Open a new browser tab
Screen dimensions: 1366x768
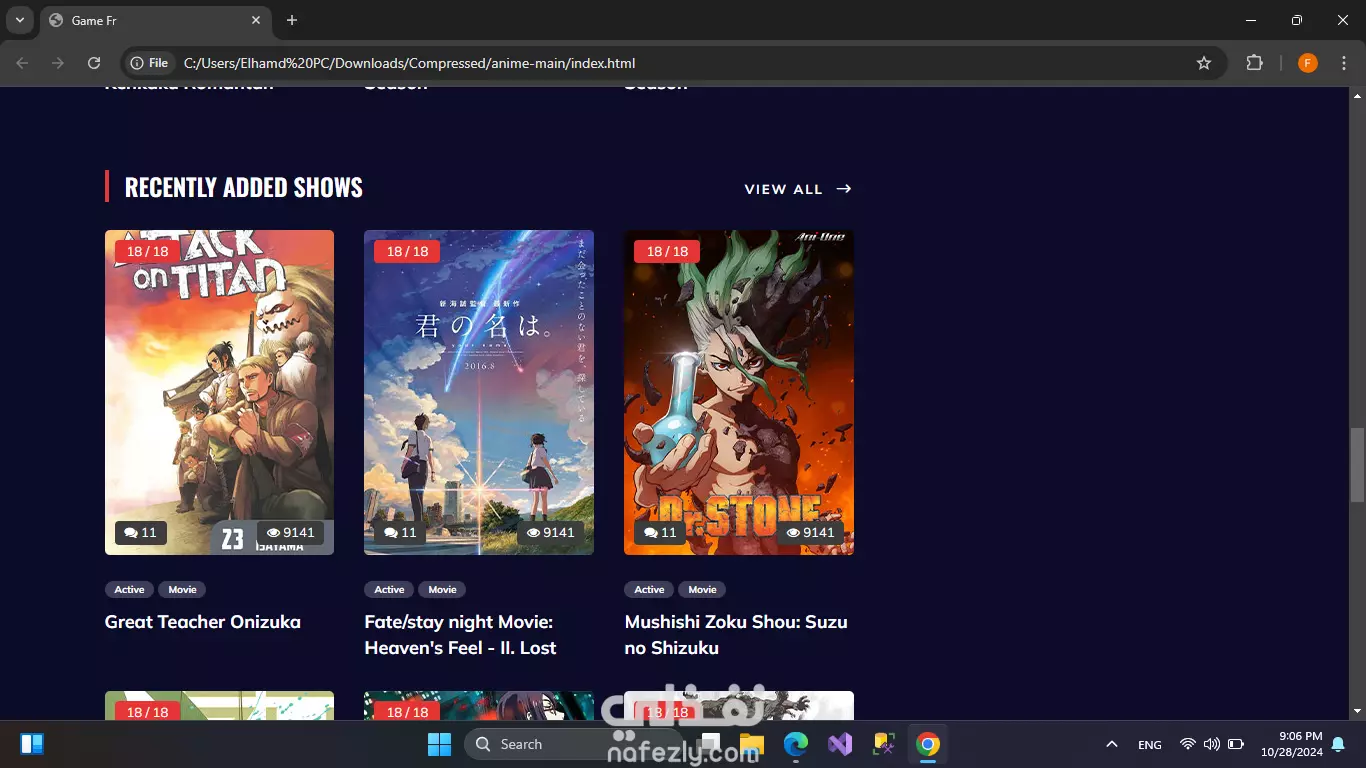(x=292, y=20)
